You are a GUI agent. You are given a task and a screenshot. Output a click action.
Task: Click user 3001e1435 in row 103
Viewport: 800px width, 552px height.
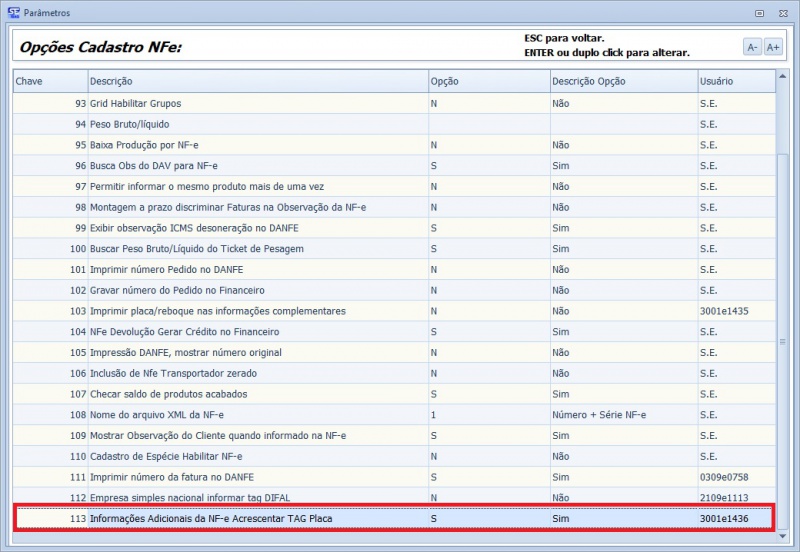724,311
